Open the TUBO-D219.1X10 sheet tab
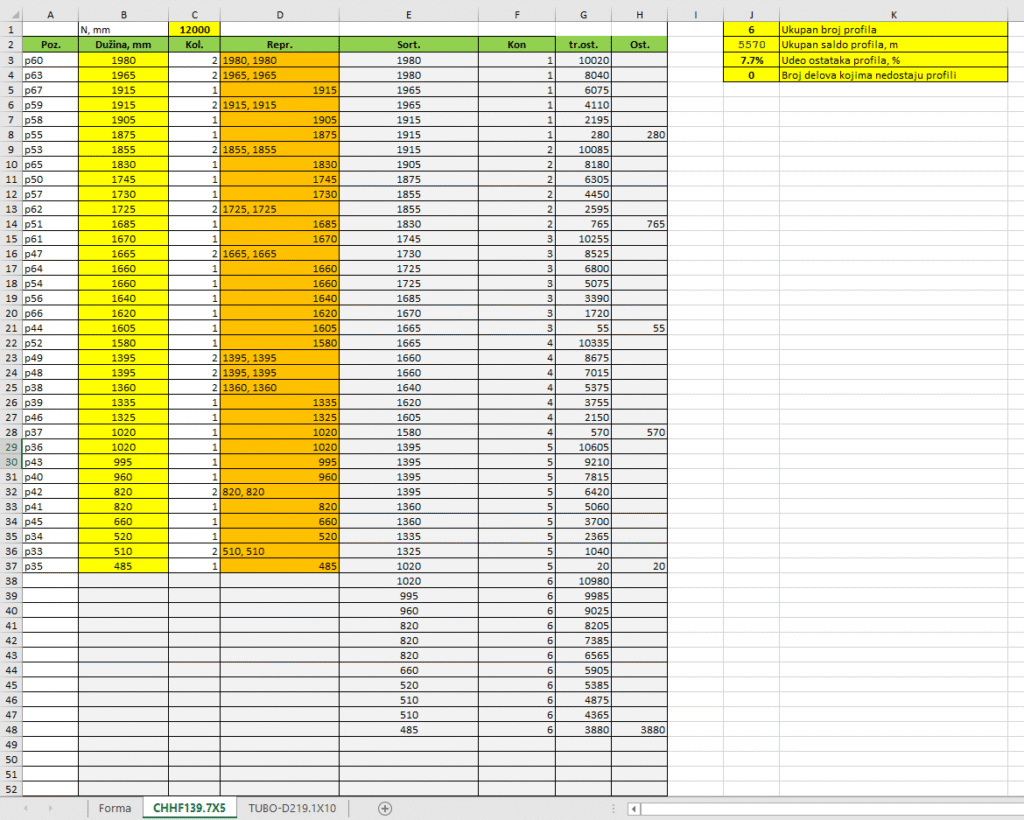 coord(292,808)
